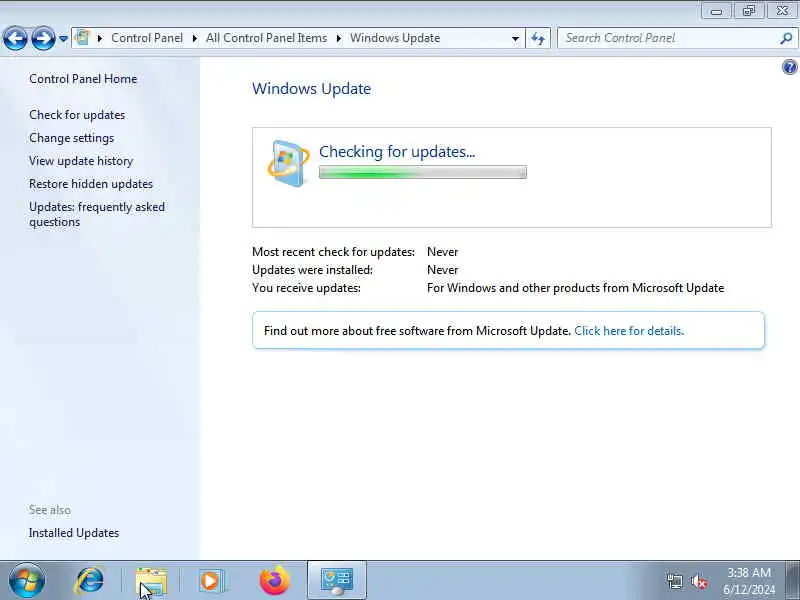Restore down the Windows Update window
The height and width of the screenshot is (600, 800).
748,11
